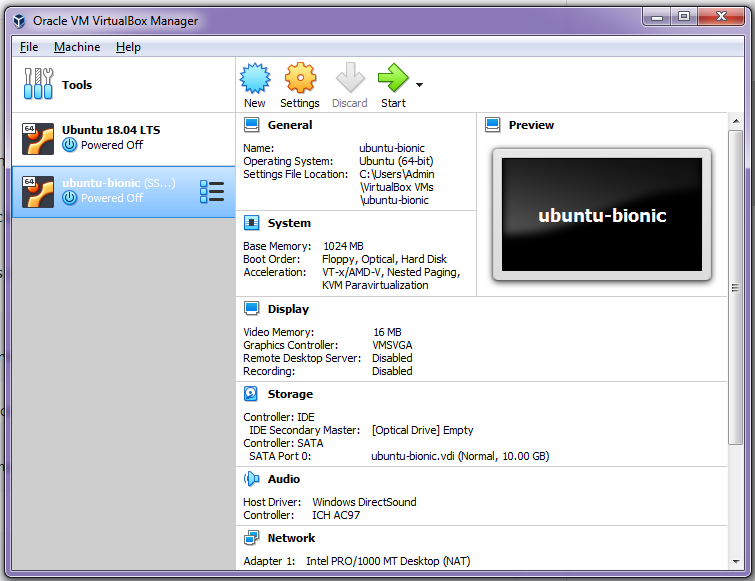Click the Discard toolbar icon

click(350, 79)
